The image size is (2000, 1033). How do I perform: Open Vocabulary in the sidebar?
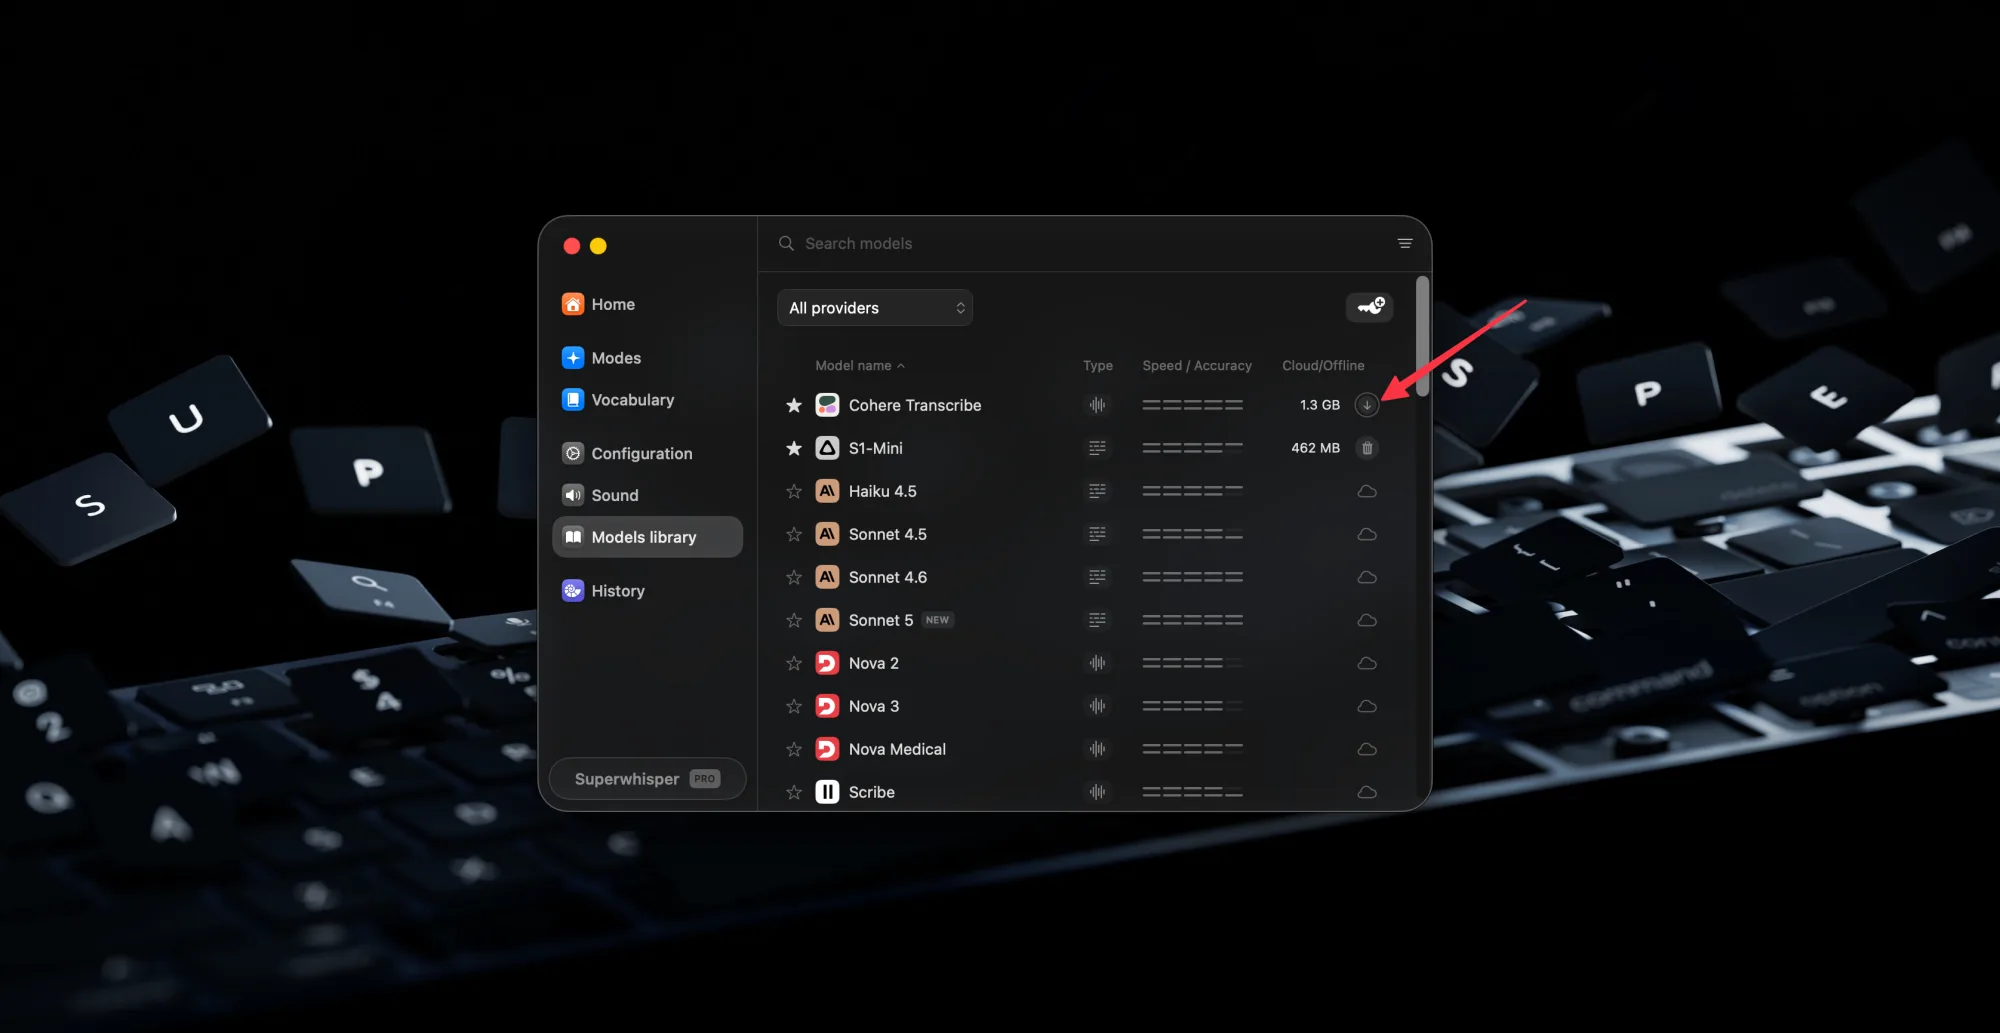coord(647,400)
